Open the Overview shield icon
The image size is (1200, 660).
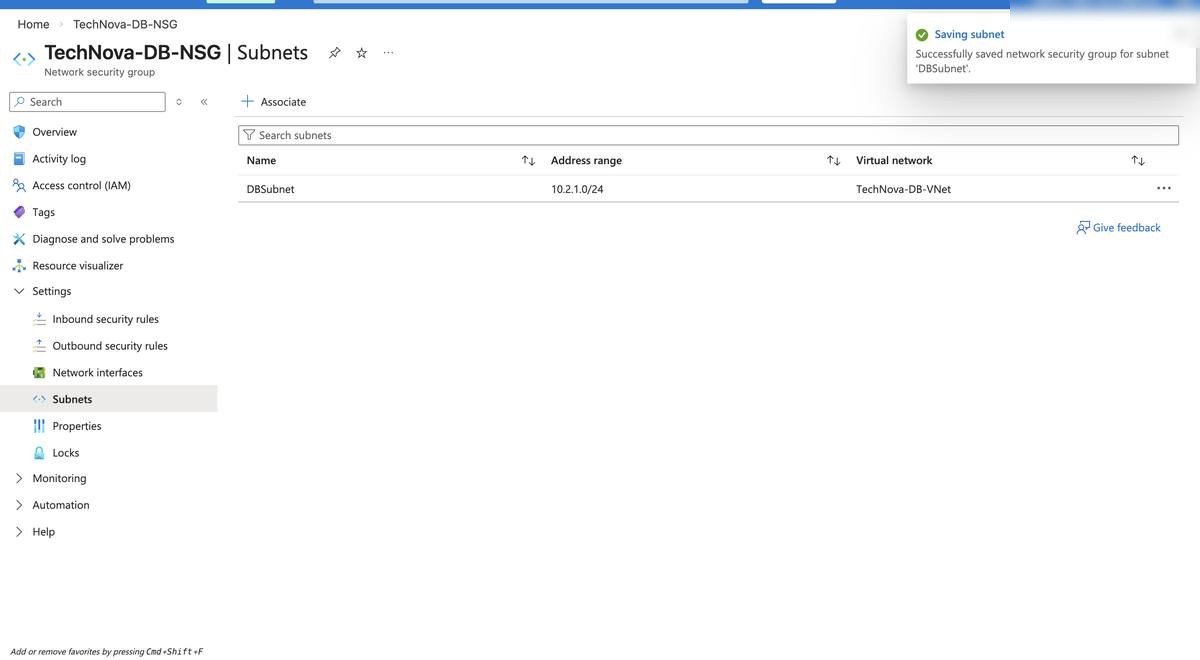(x=19, y=132)
